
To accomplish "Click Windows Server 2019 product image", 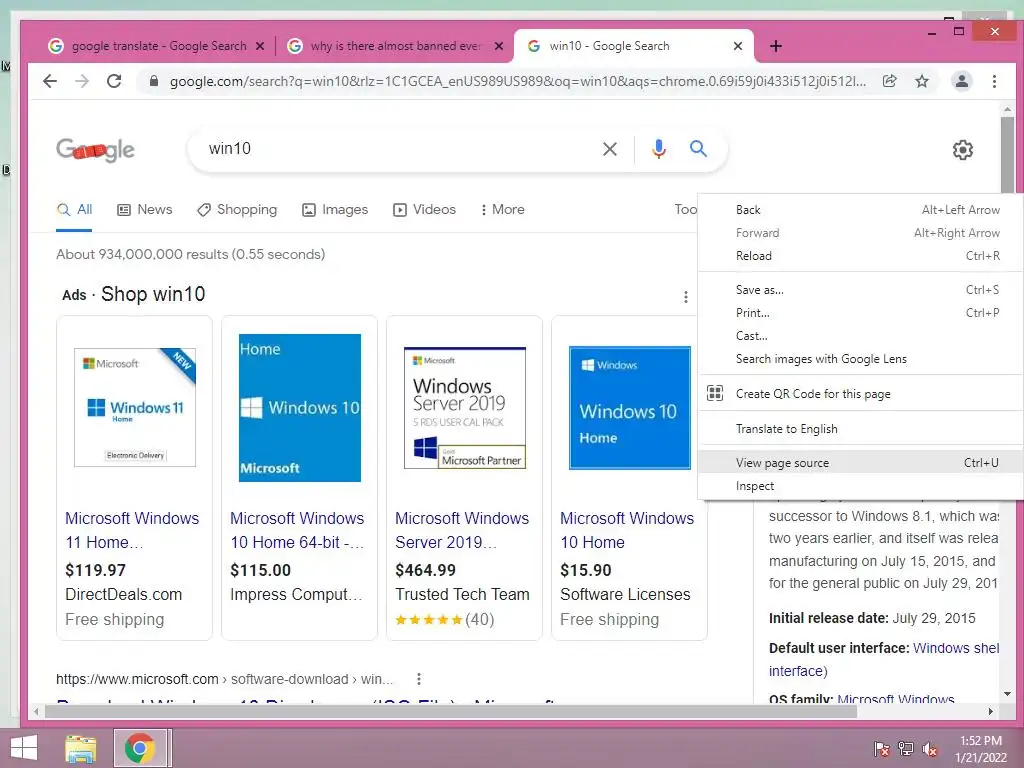I will tap(464, 408).
